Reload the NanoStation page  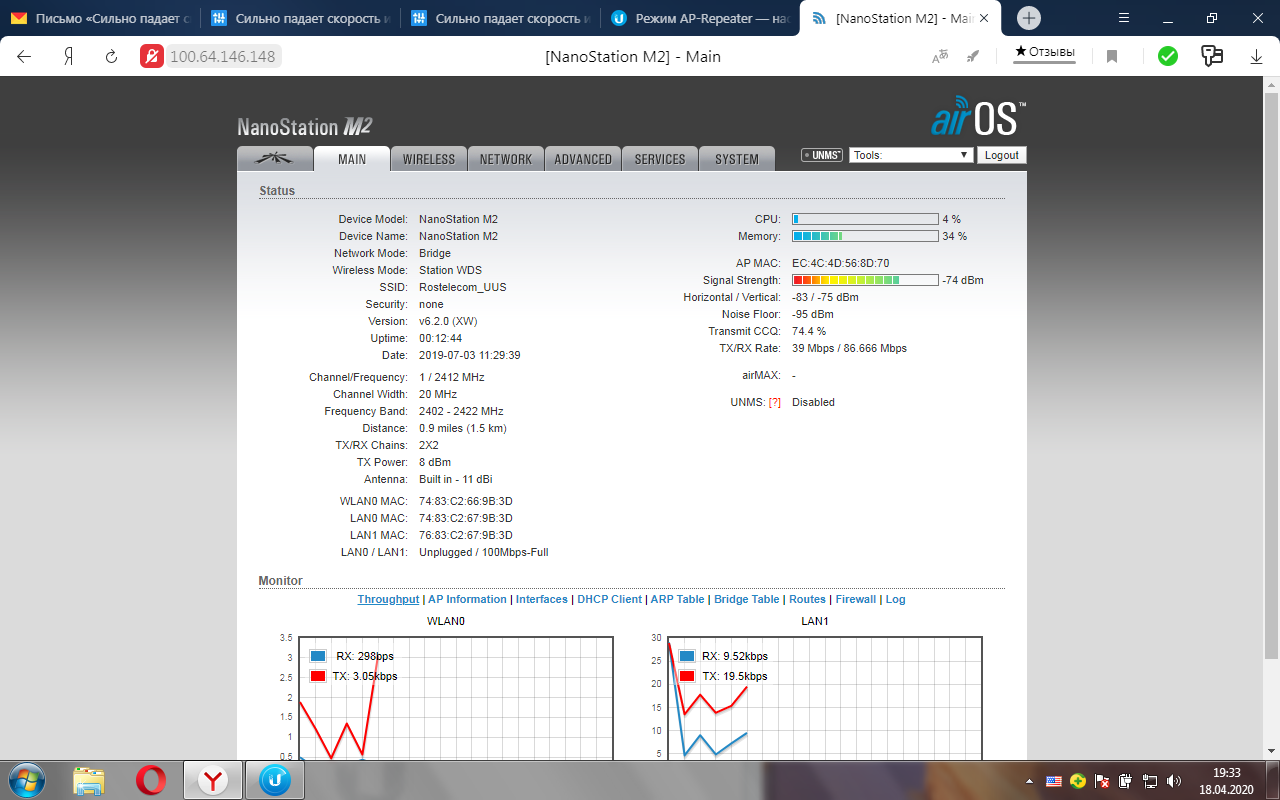click(111, 56)
